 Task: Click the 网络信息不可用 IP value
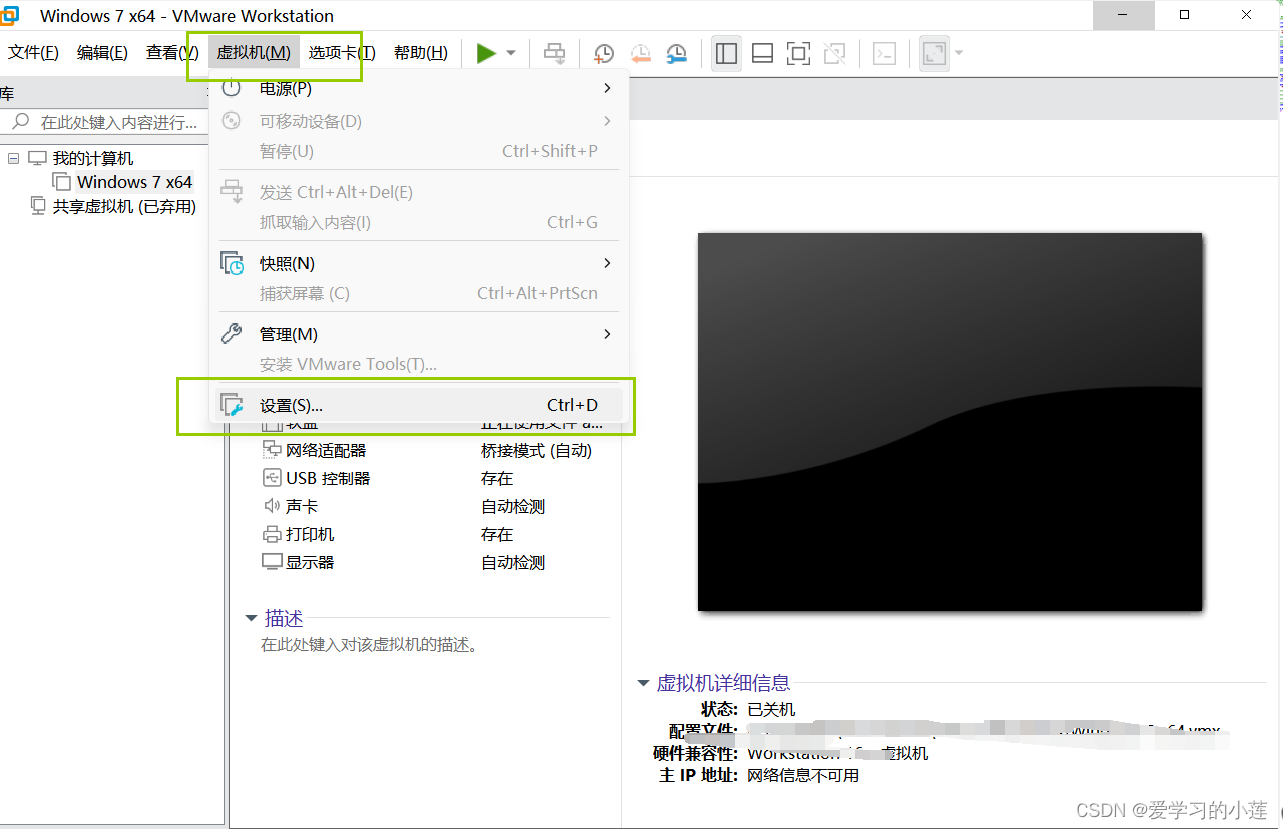click(803, 775)
